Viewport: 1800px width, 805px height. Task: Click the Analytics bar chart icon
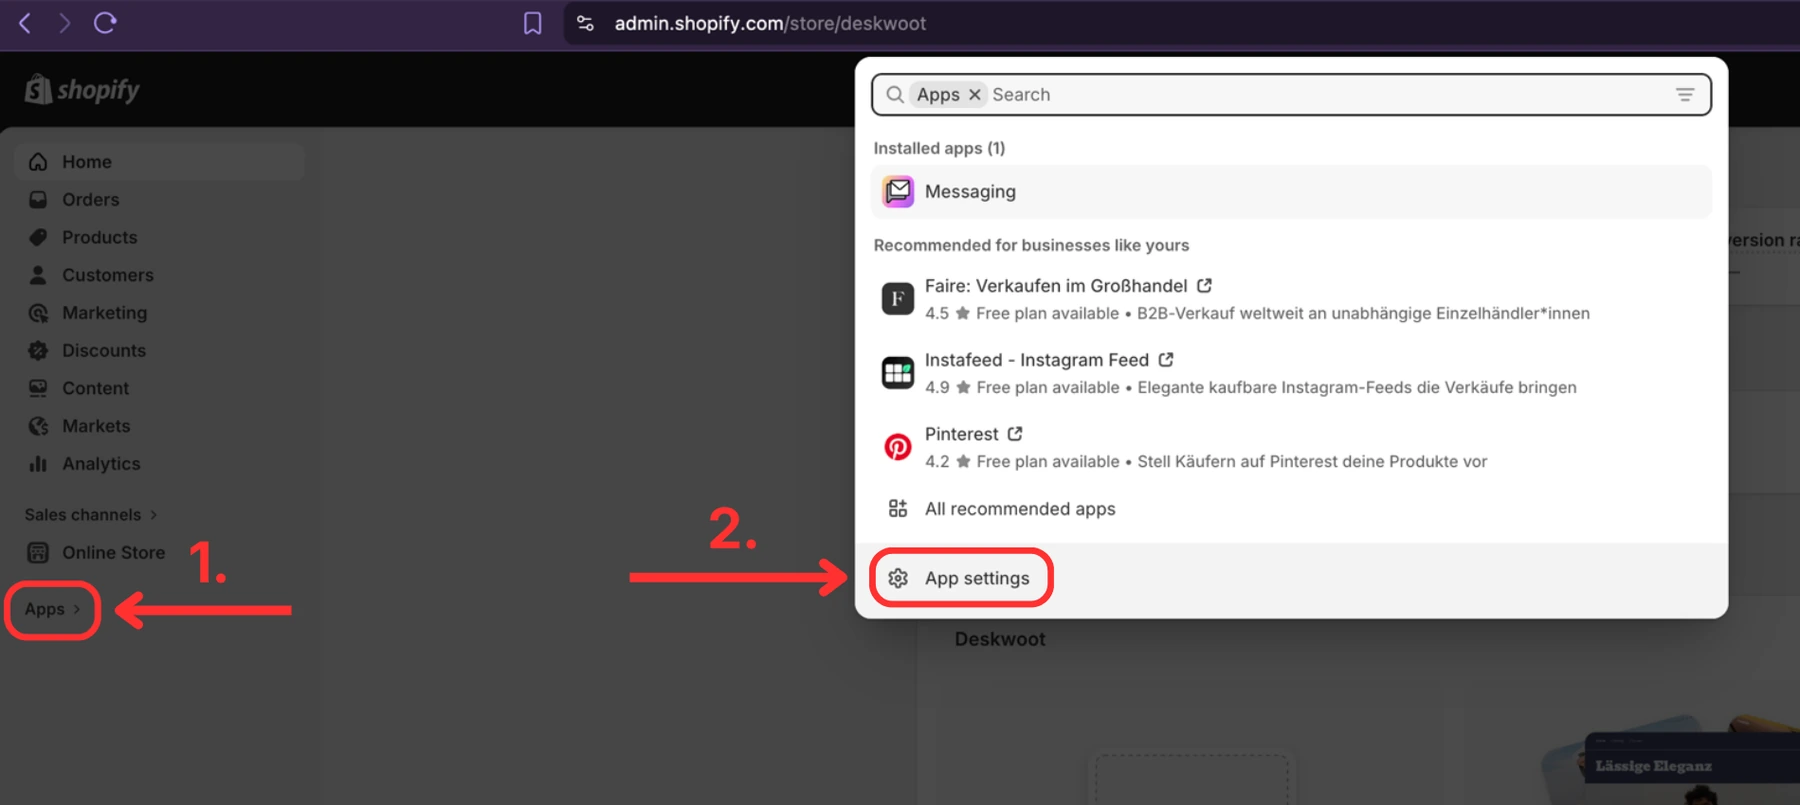point(38,464)
